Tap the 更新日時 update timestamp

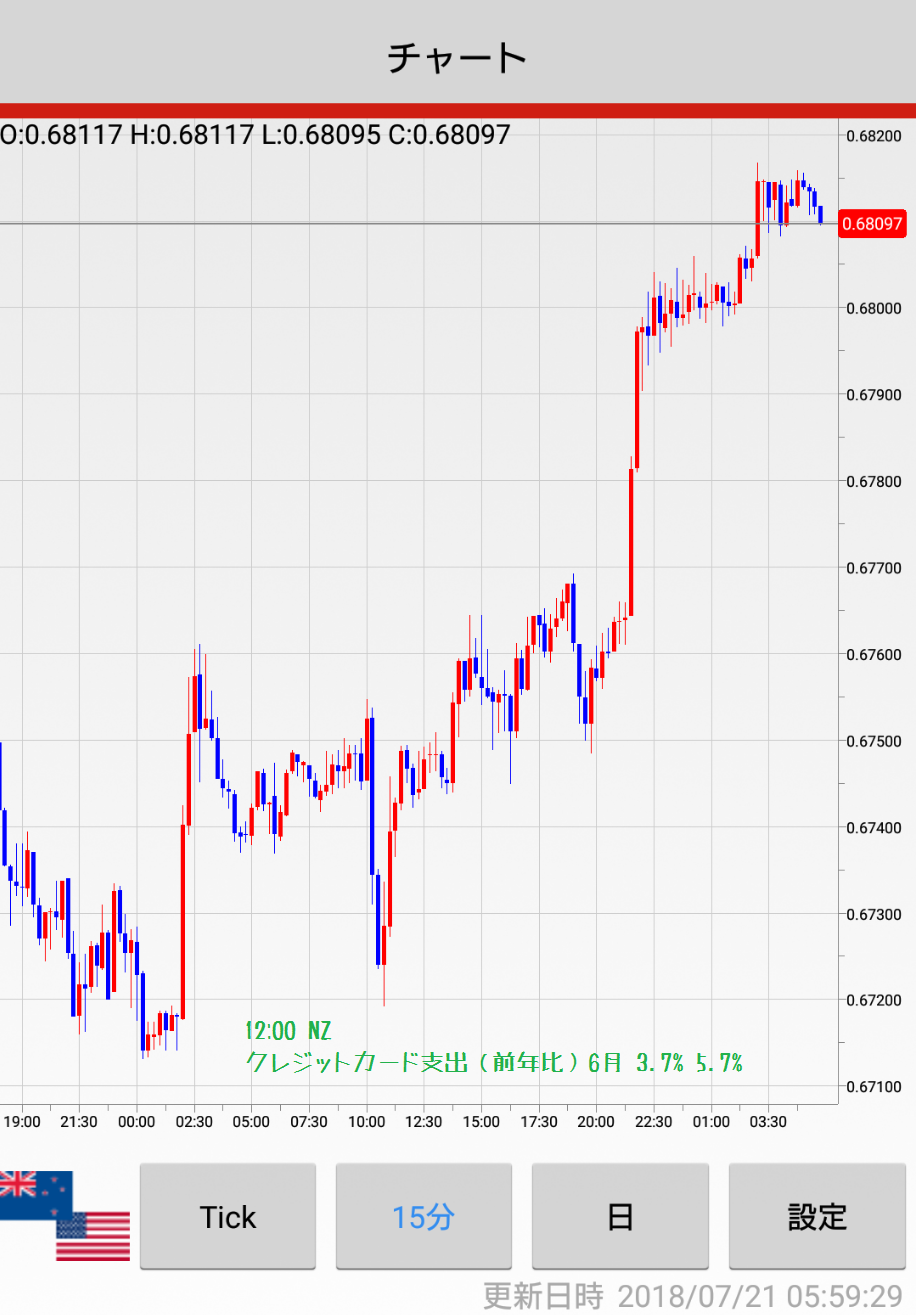692,1296
